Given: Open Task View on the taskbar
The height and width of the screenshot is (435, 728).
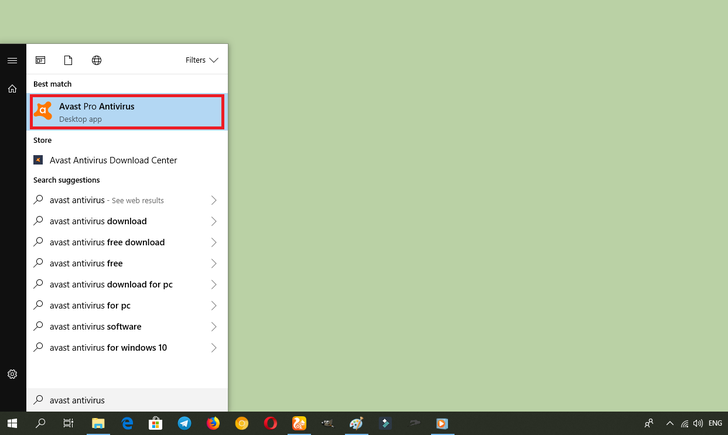Looking at the screenshot, I should (68, 423).
